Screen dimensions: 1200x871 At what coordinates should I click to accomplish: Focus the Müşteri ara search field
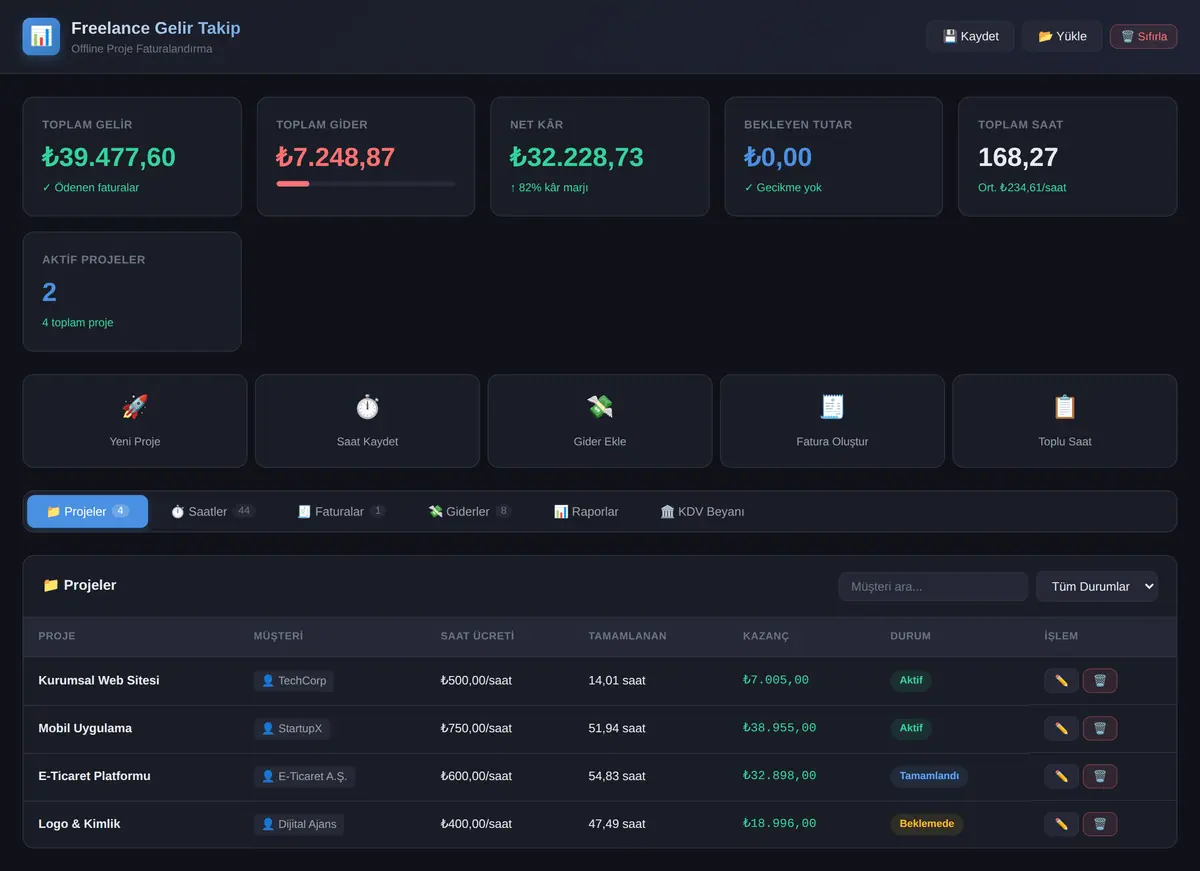tap(933, 587)
